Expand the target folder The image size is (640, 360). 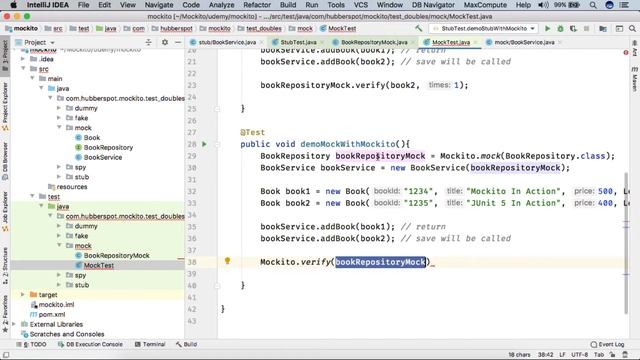pos(23,295)
